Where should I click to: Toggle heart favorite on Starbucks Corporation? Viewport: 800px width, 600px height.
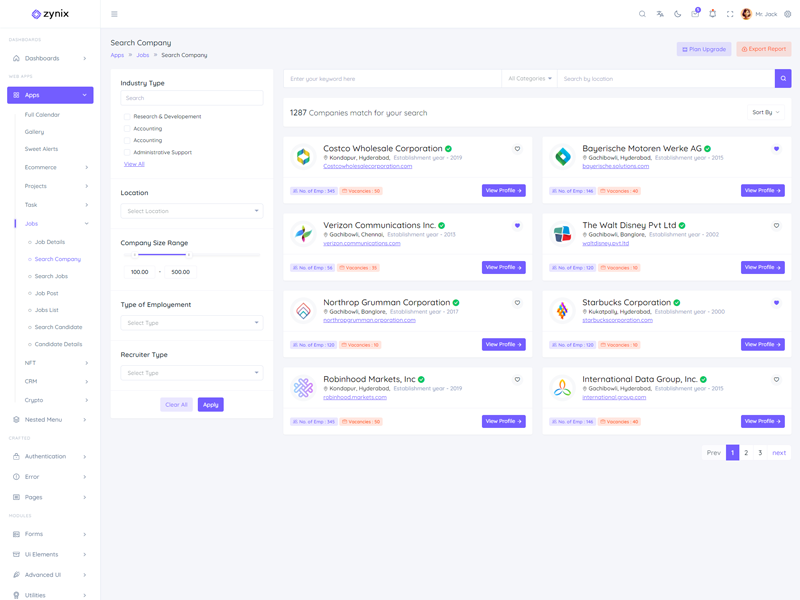776,303
